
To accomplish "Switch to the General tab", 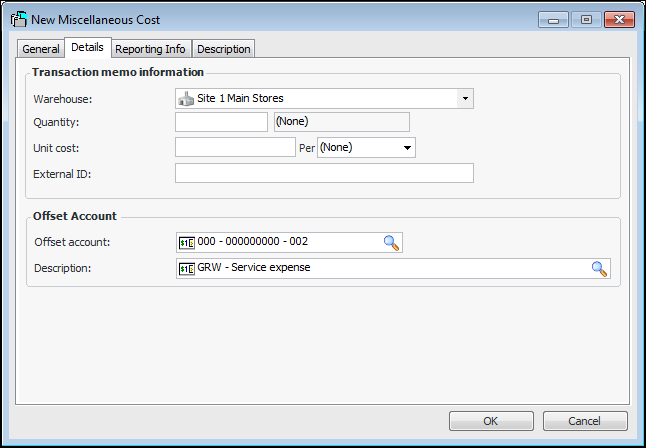I will tap(41, 49).
